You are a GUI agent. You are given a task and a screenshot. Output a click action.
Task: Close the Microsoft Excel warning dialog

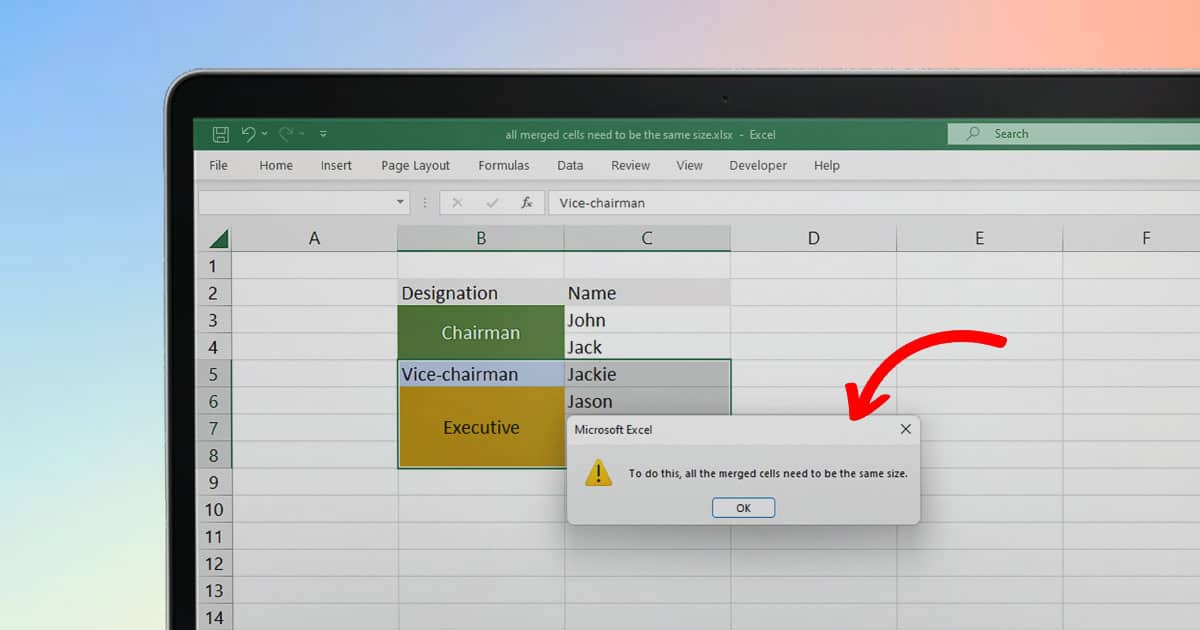point(905,429)
